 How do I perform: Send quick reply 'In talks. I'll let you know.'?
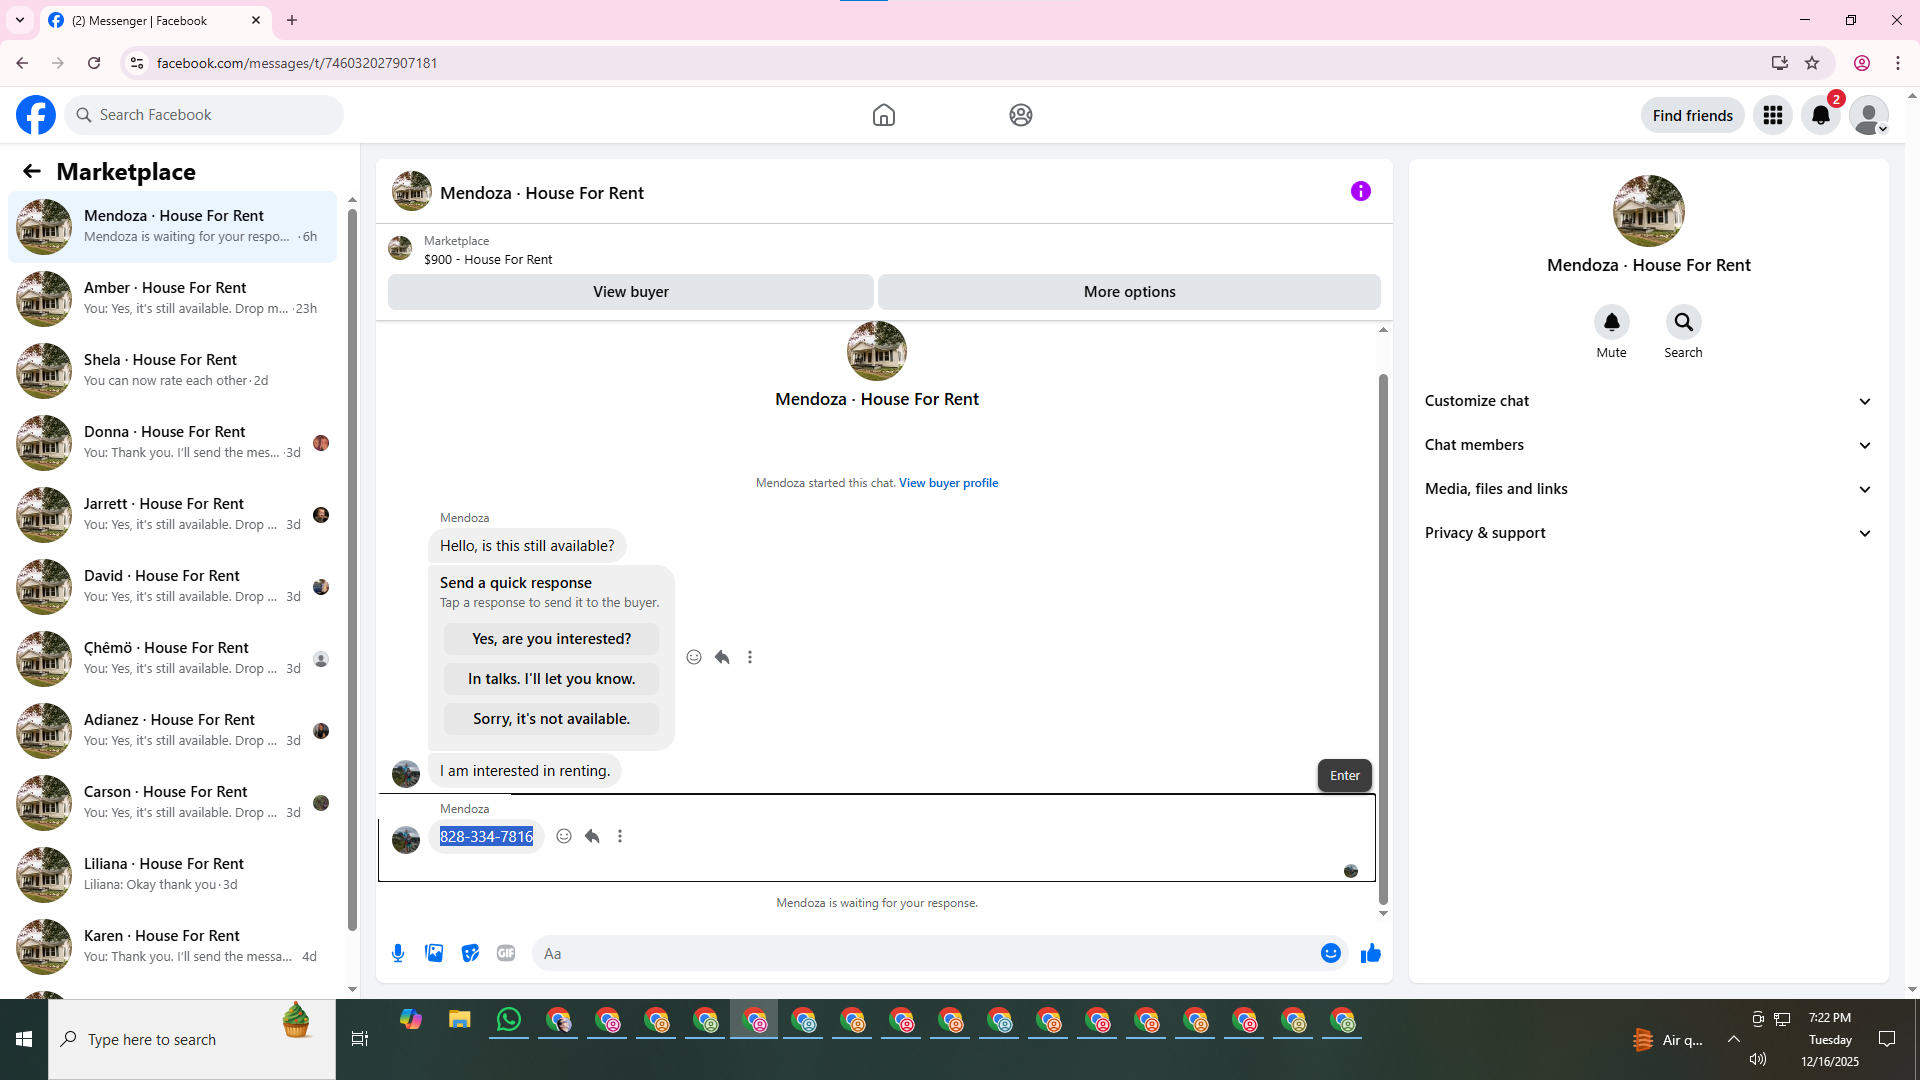552,679
